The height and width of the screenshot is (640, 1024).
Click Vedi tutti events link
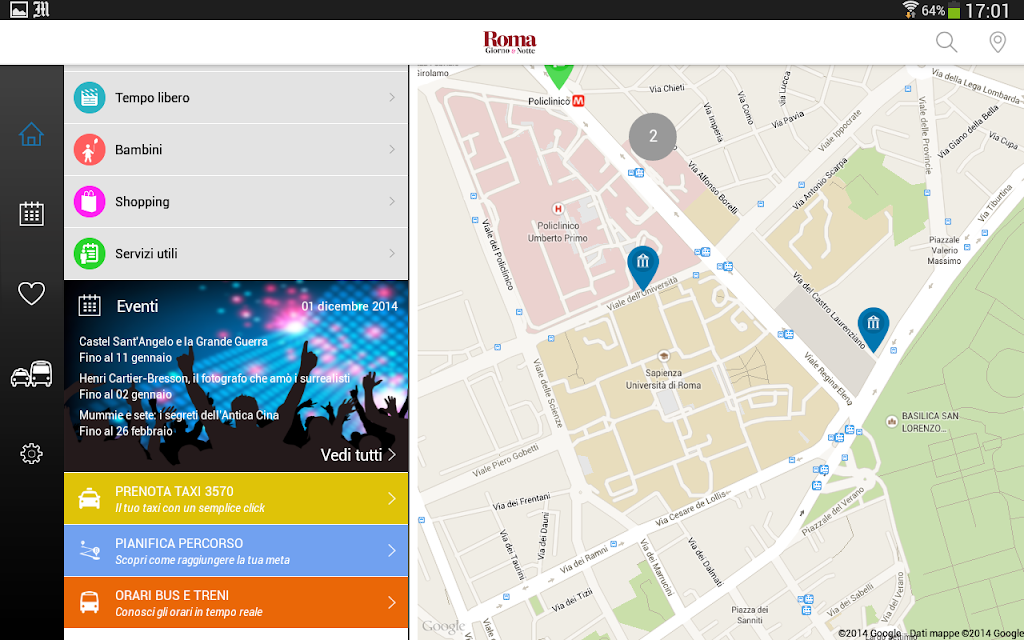click(351, 455)
